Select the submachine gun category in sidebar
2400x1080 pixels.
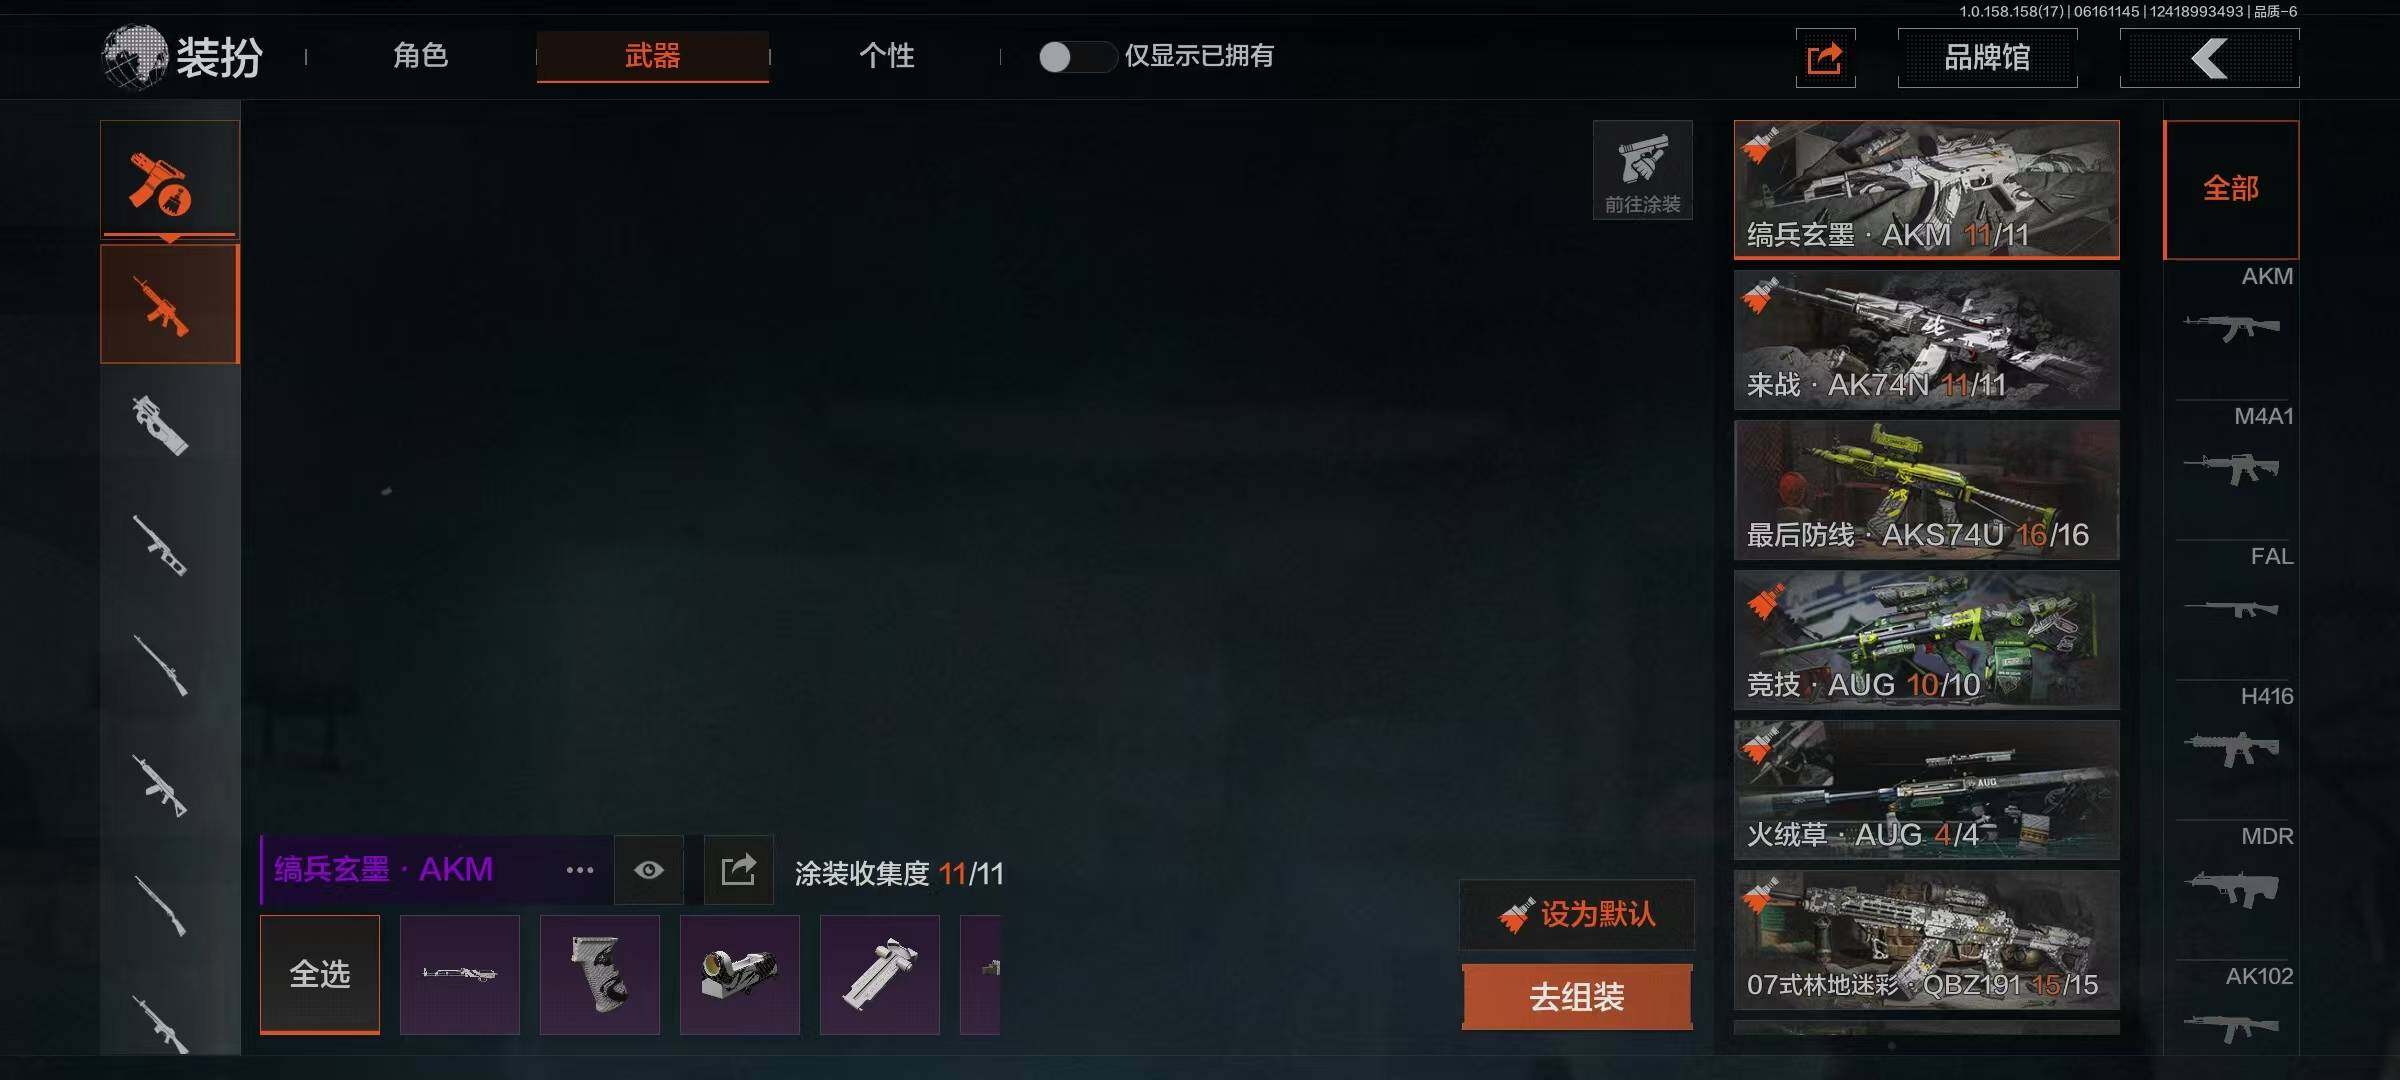click(162, 425)
